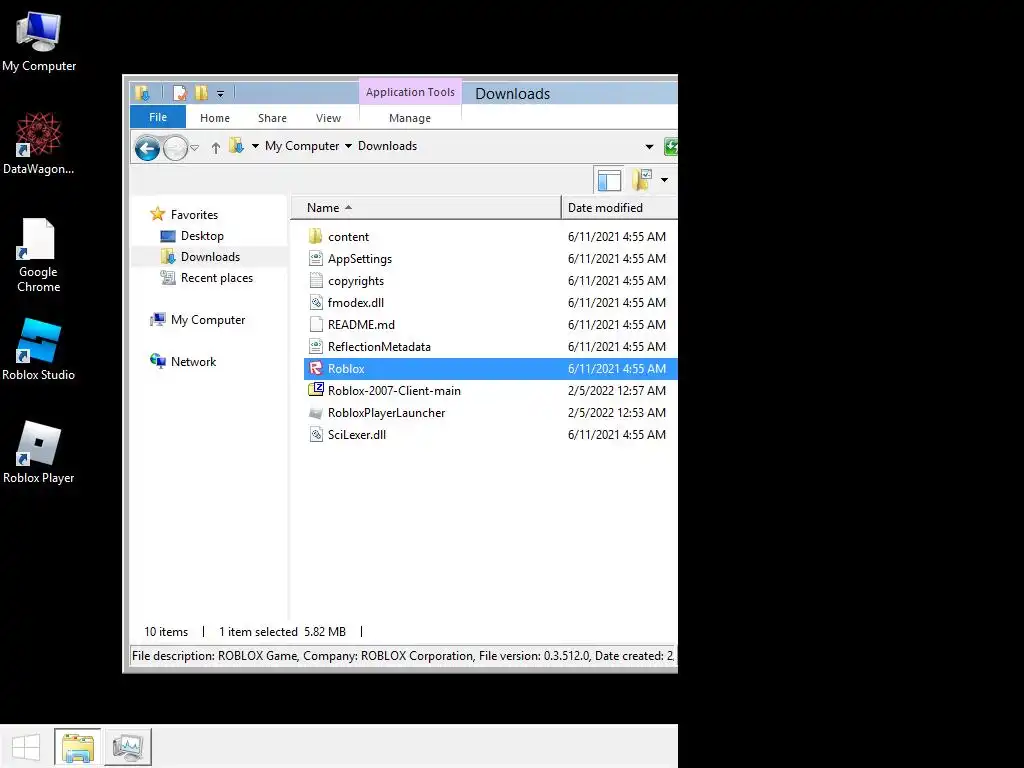The image size is (1024, 768).
Task: Open My Computer desktop icon
Action: 39,42
